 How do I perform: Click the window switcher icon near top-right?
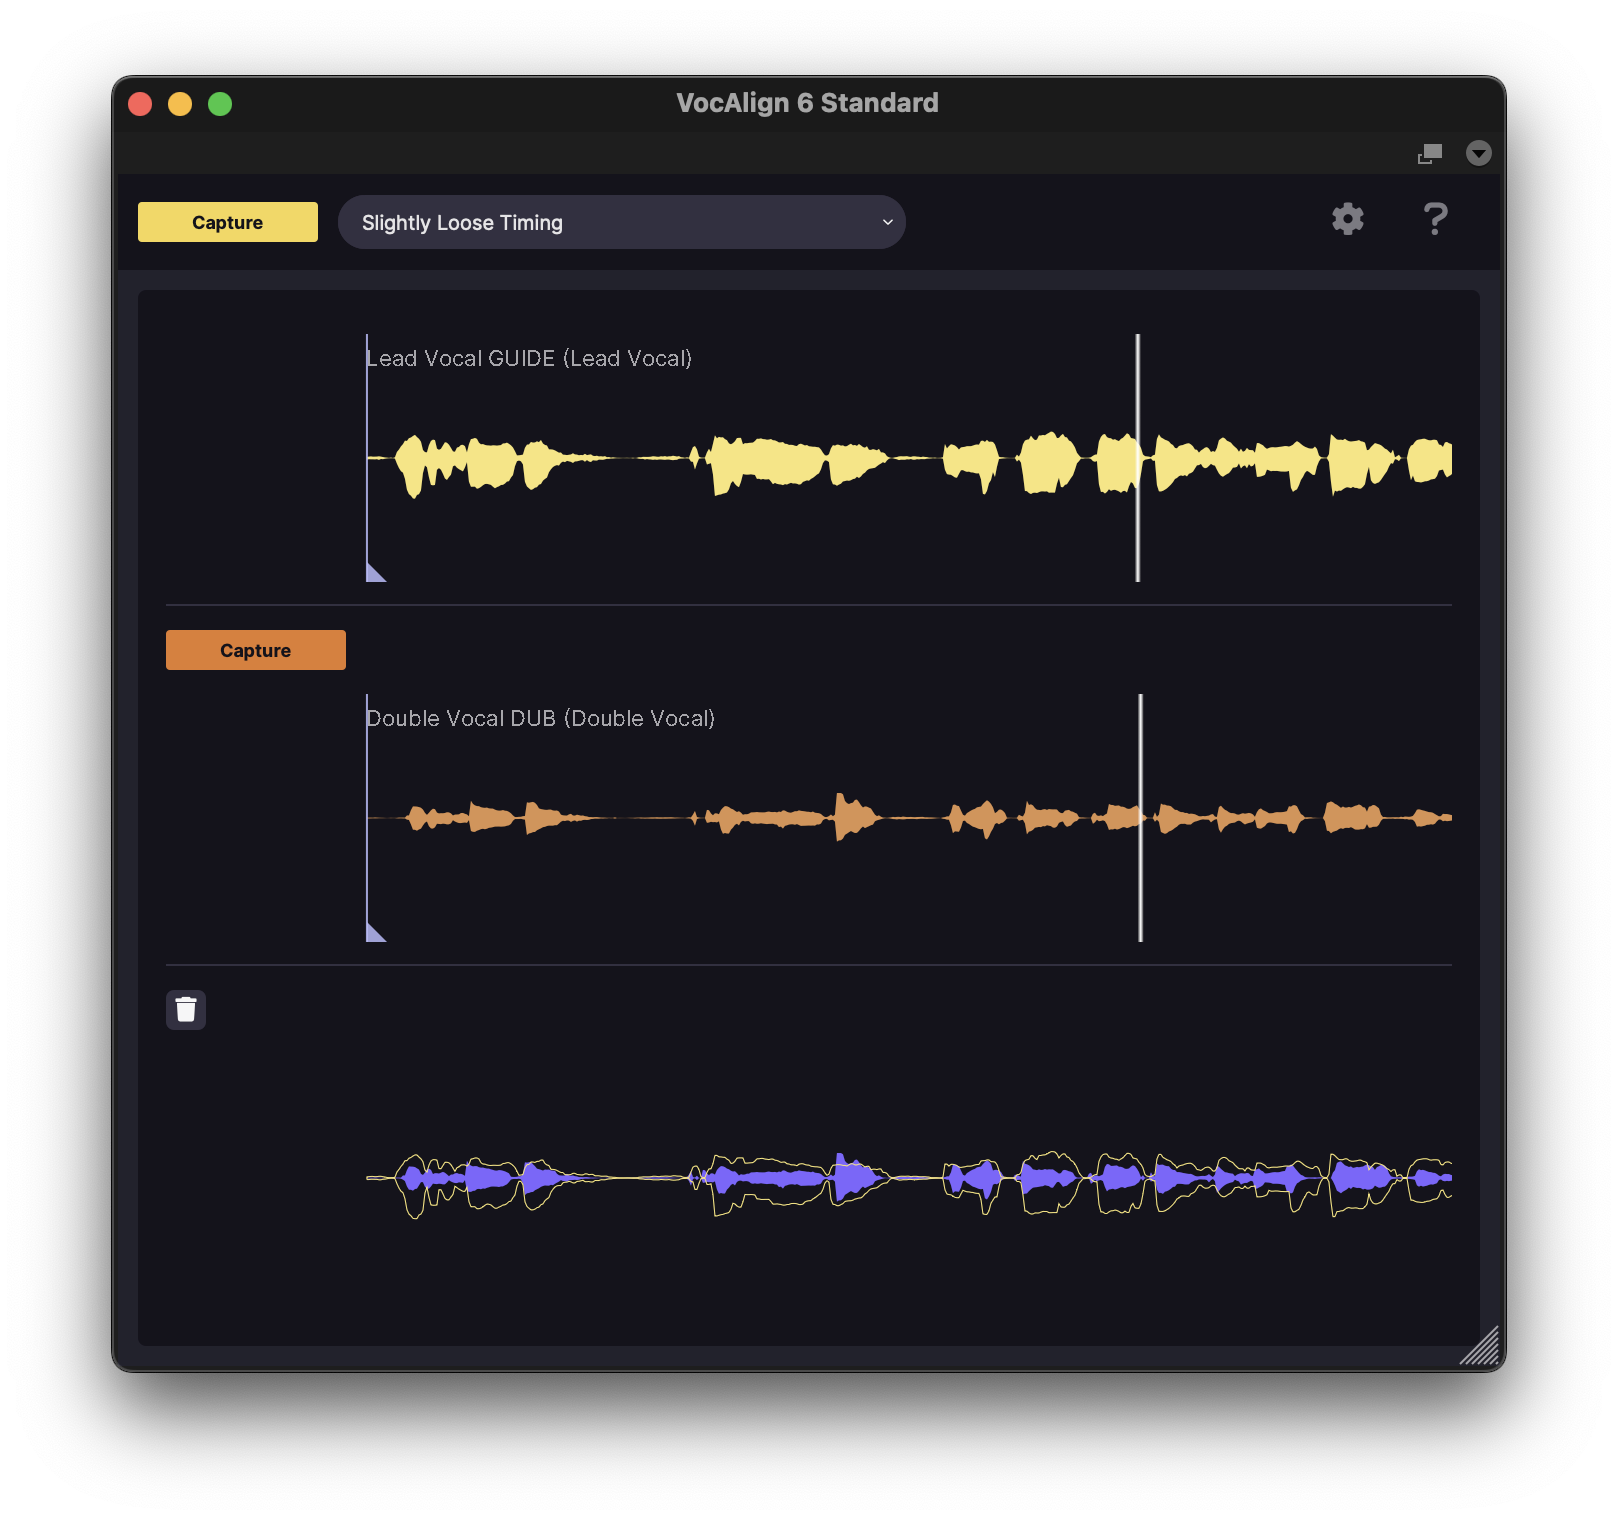tap(1430, 153)
